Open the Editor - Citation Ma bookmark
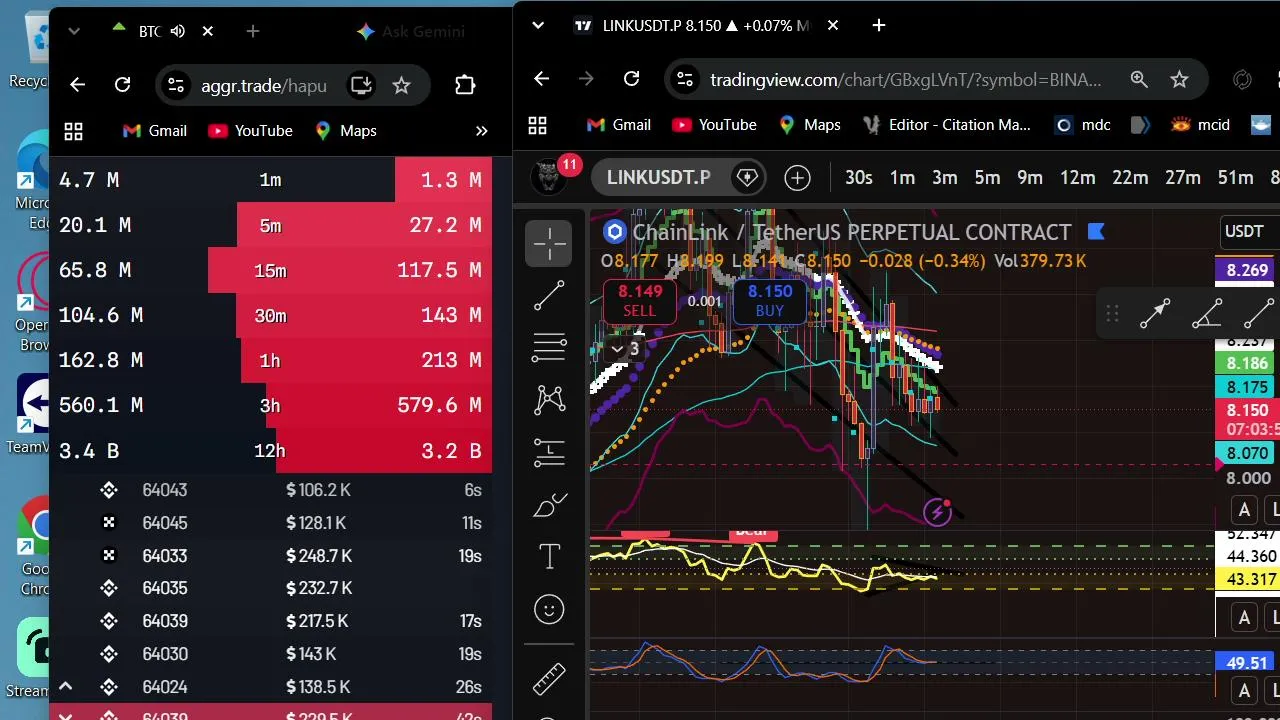 click(x=946, y=125)
